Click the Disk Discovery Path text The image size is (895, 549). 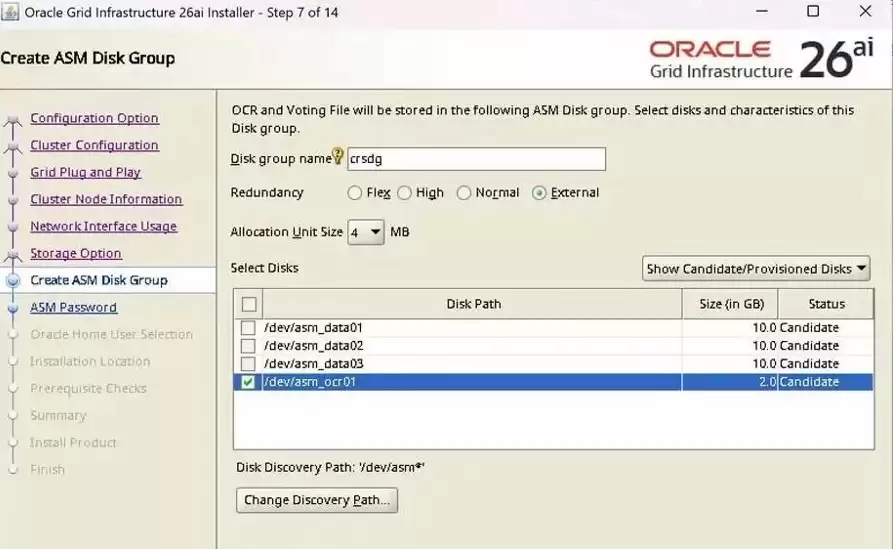tap(330, 467)
